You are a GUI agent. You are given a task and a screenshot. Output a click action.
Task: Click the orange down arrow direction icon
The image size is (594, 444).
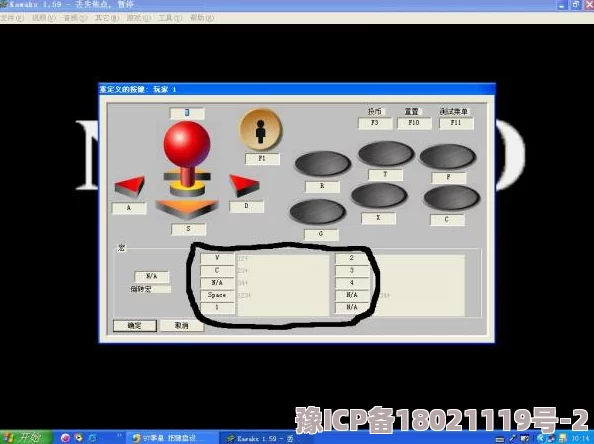[x=187, y=209]
